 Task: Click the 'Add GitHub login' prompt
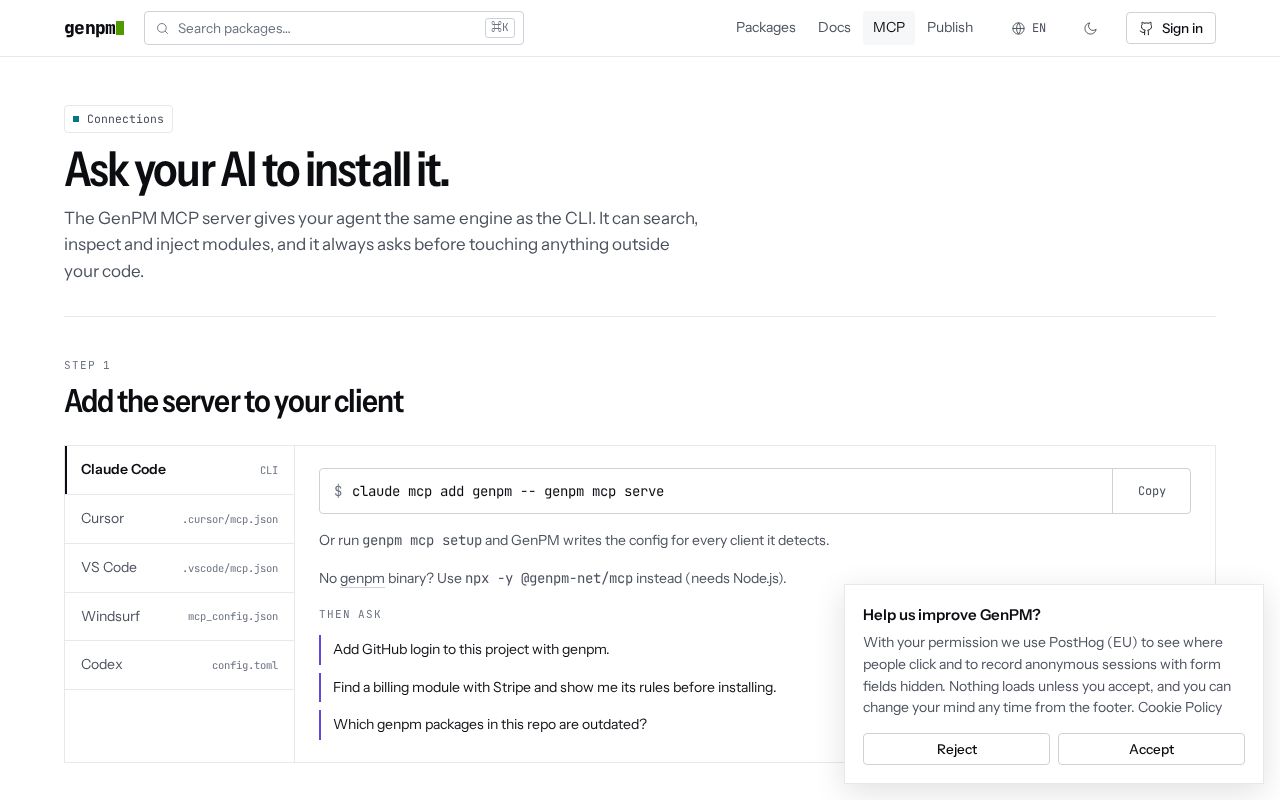point(471,650)
